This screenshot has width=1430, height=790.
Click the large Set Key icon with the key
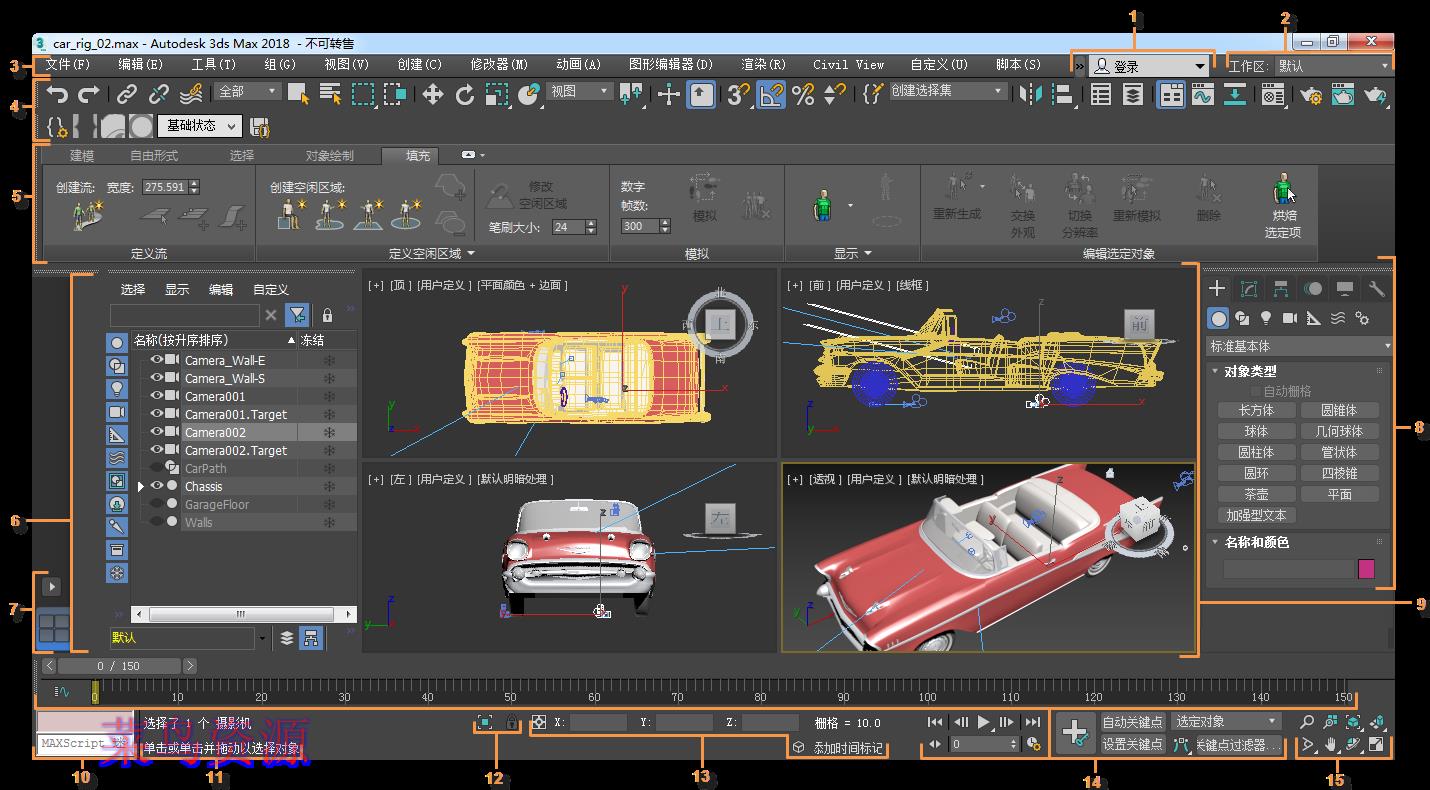(1076, 733)
